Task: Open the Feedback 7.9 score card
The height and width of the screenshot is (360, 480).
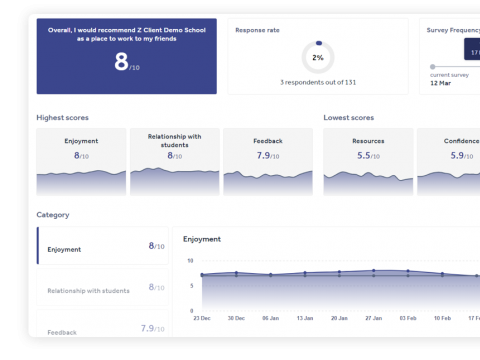Action: point(268,162)
